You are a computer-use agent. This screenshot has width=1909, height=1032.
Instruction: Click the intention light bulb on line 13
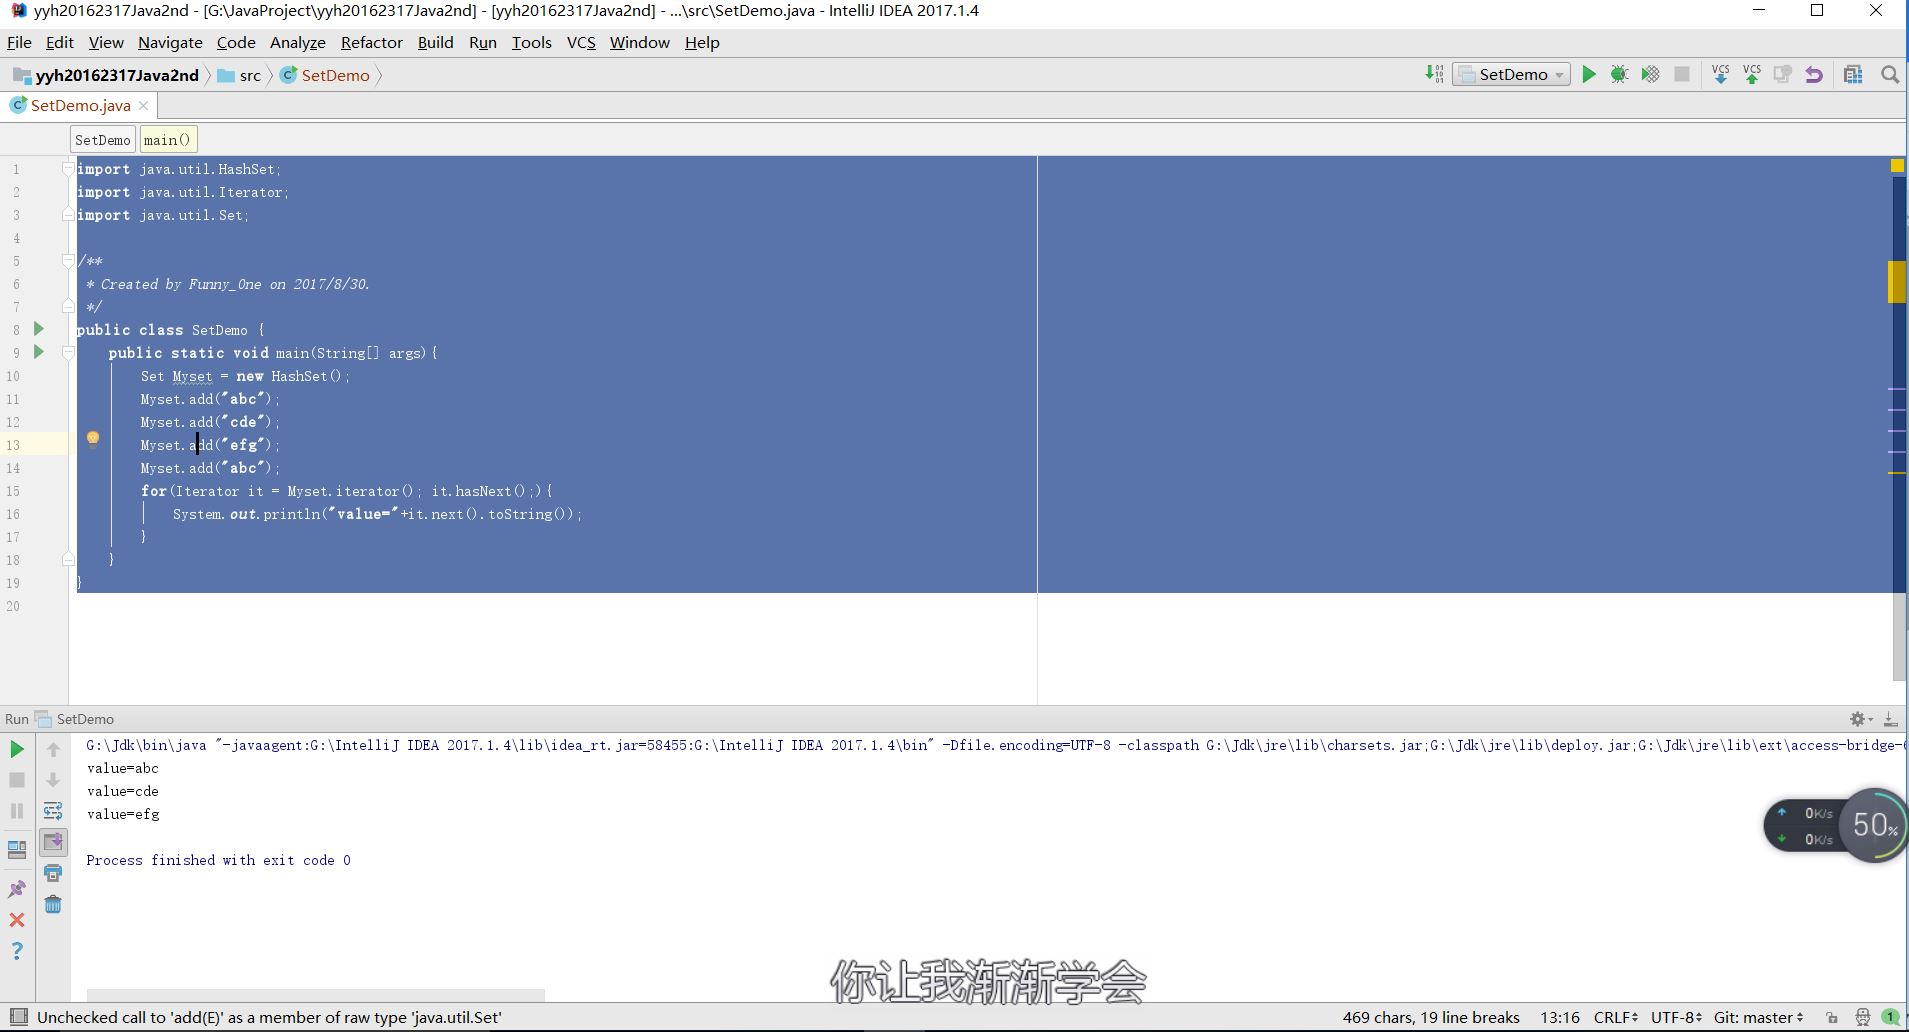coord(93,439)
